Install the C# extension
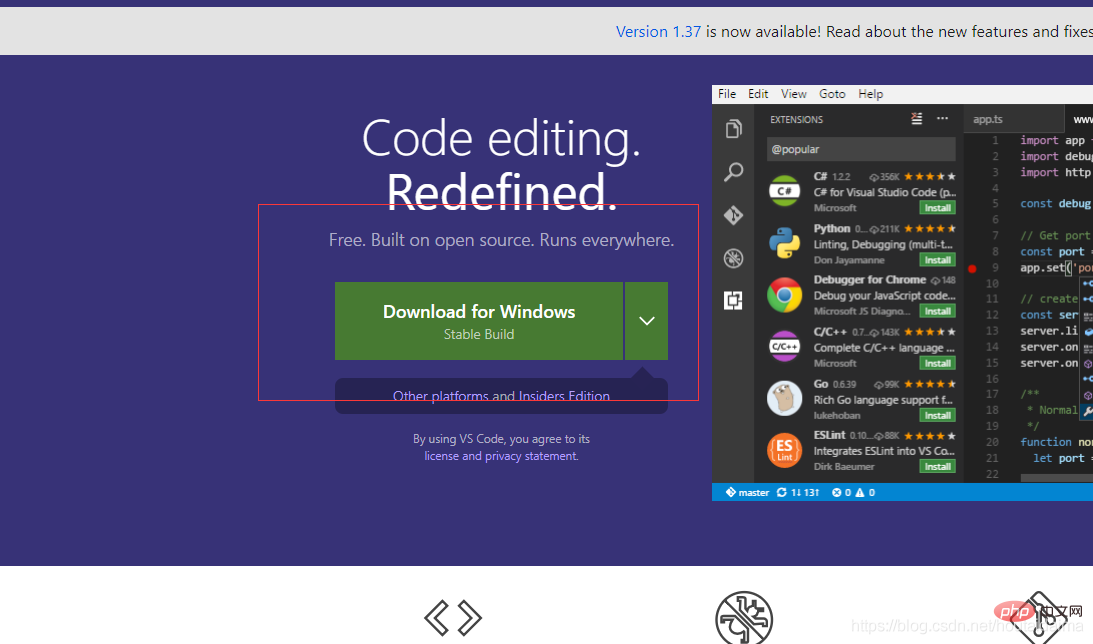The width and height of the screenshot is (1093, 644). [937, 208]
